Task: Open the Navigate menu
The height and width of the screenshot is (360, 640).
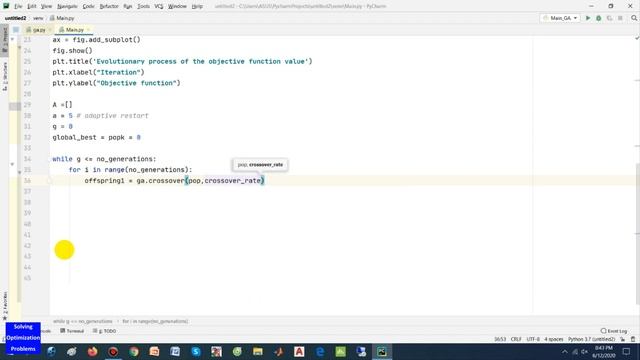Action: pyautogui.click(x=67, y=6)
